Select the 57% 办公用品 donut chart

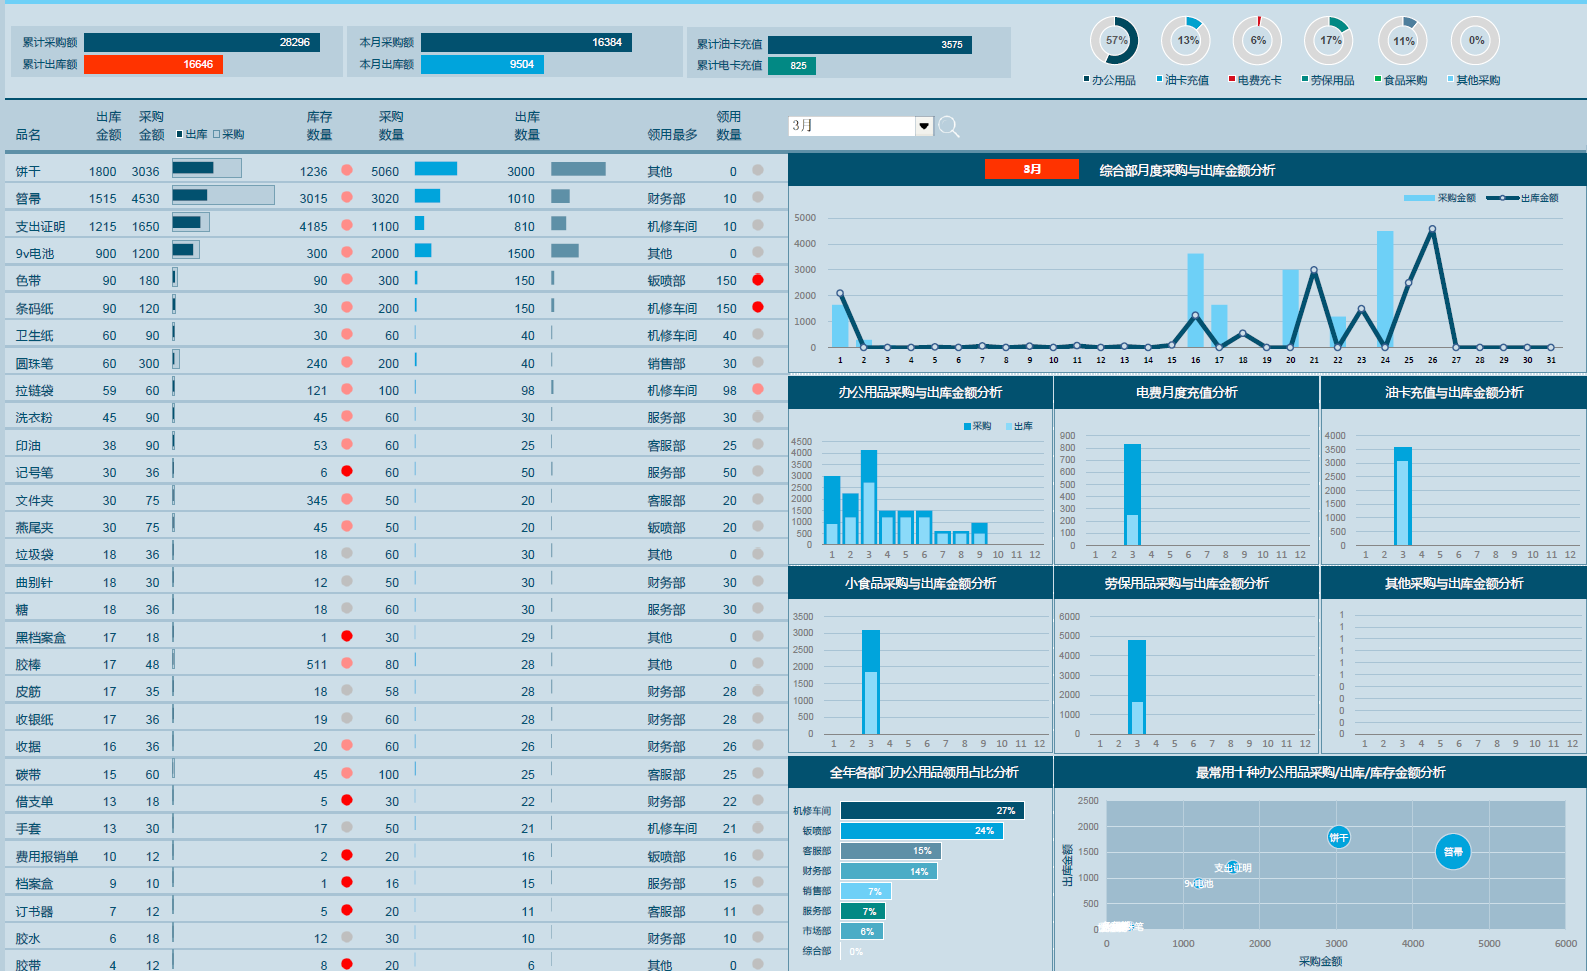pyautogui.click(x=1114, y=41)
